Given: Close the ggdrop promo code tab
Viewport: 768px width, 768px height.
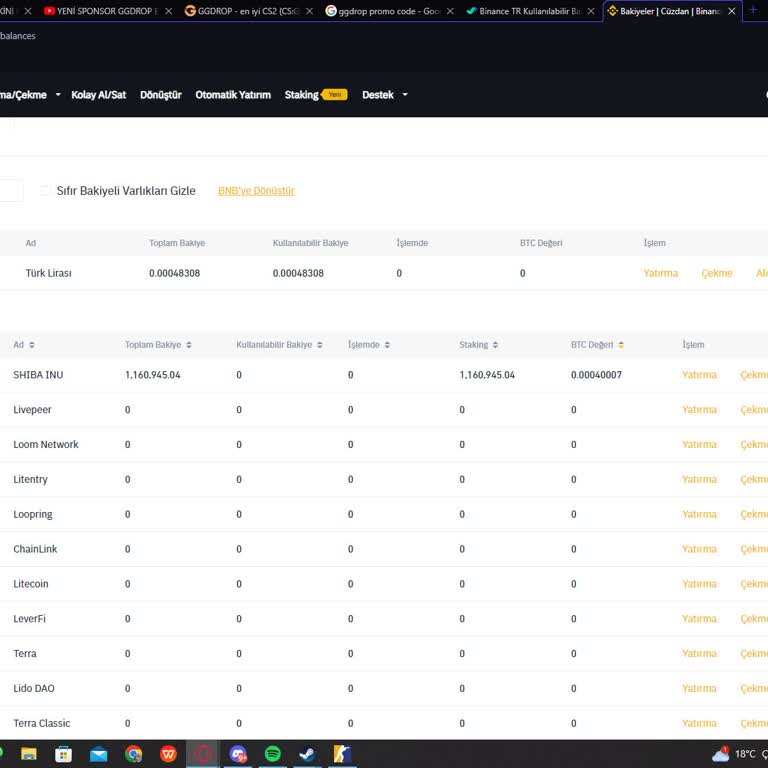Looking at the screenshot, I should [450, 11].
